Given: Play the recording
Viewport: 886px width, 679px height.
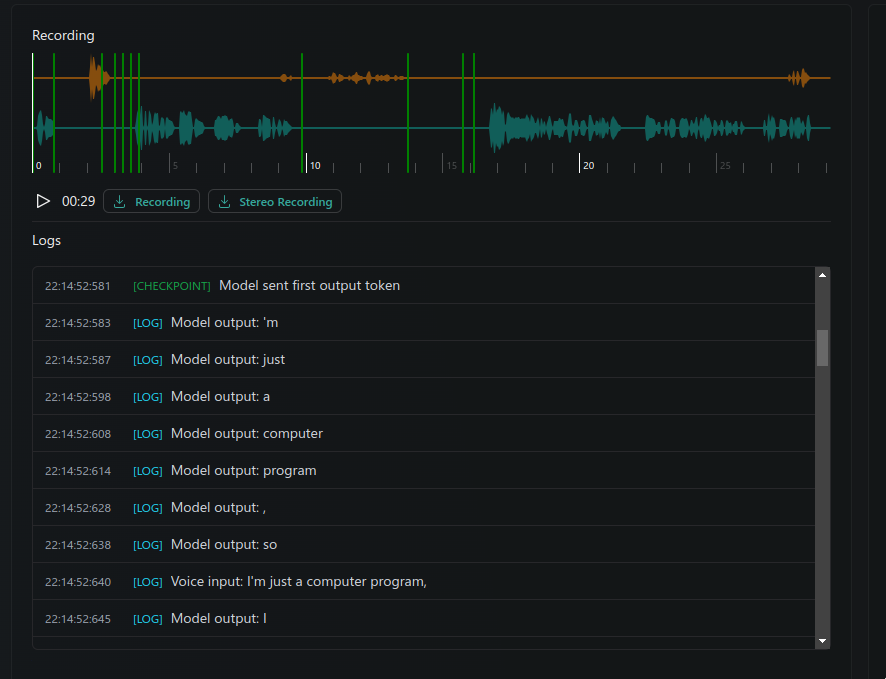Looking at the screenshot, I should point(43,201).
